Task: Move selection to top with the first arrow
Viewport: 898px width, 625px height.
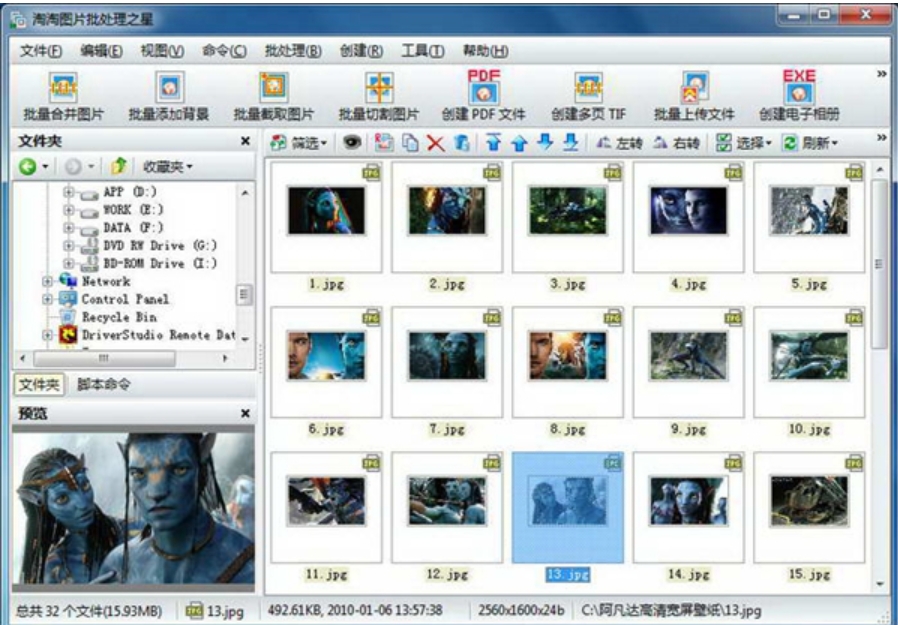Action: point(493,143)
